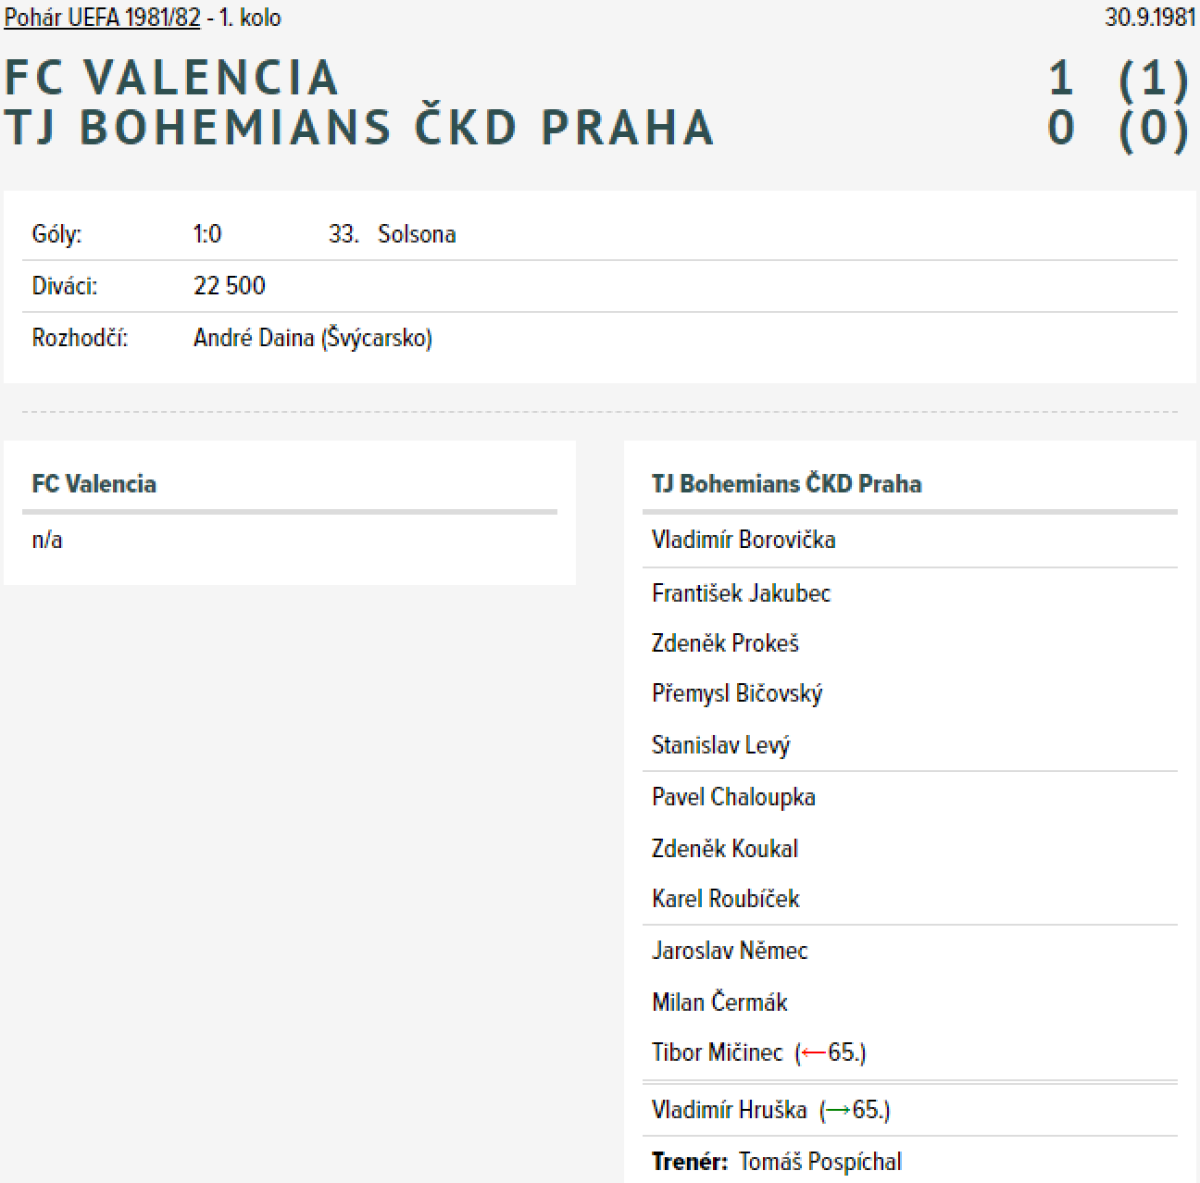Click the FC Valencia lineup header

(x=94, y=484)
